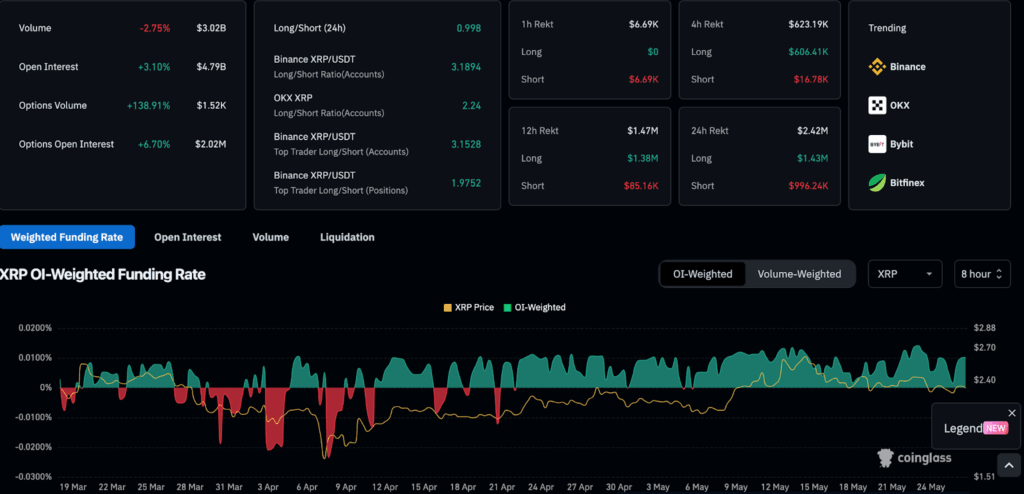
Task: Click the 24h Long value $1.43M
Action: (812, 158)
